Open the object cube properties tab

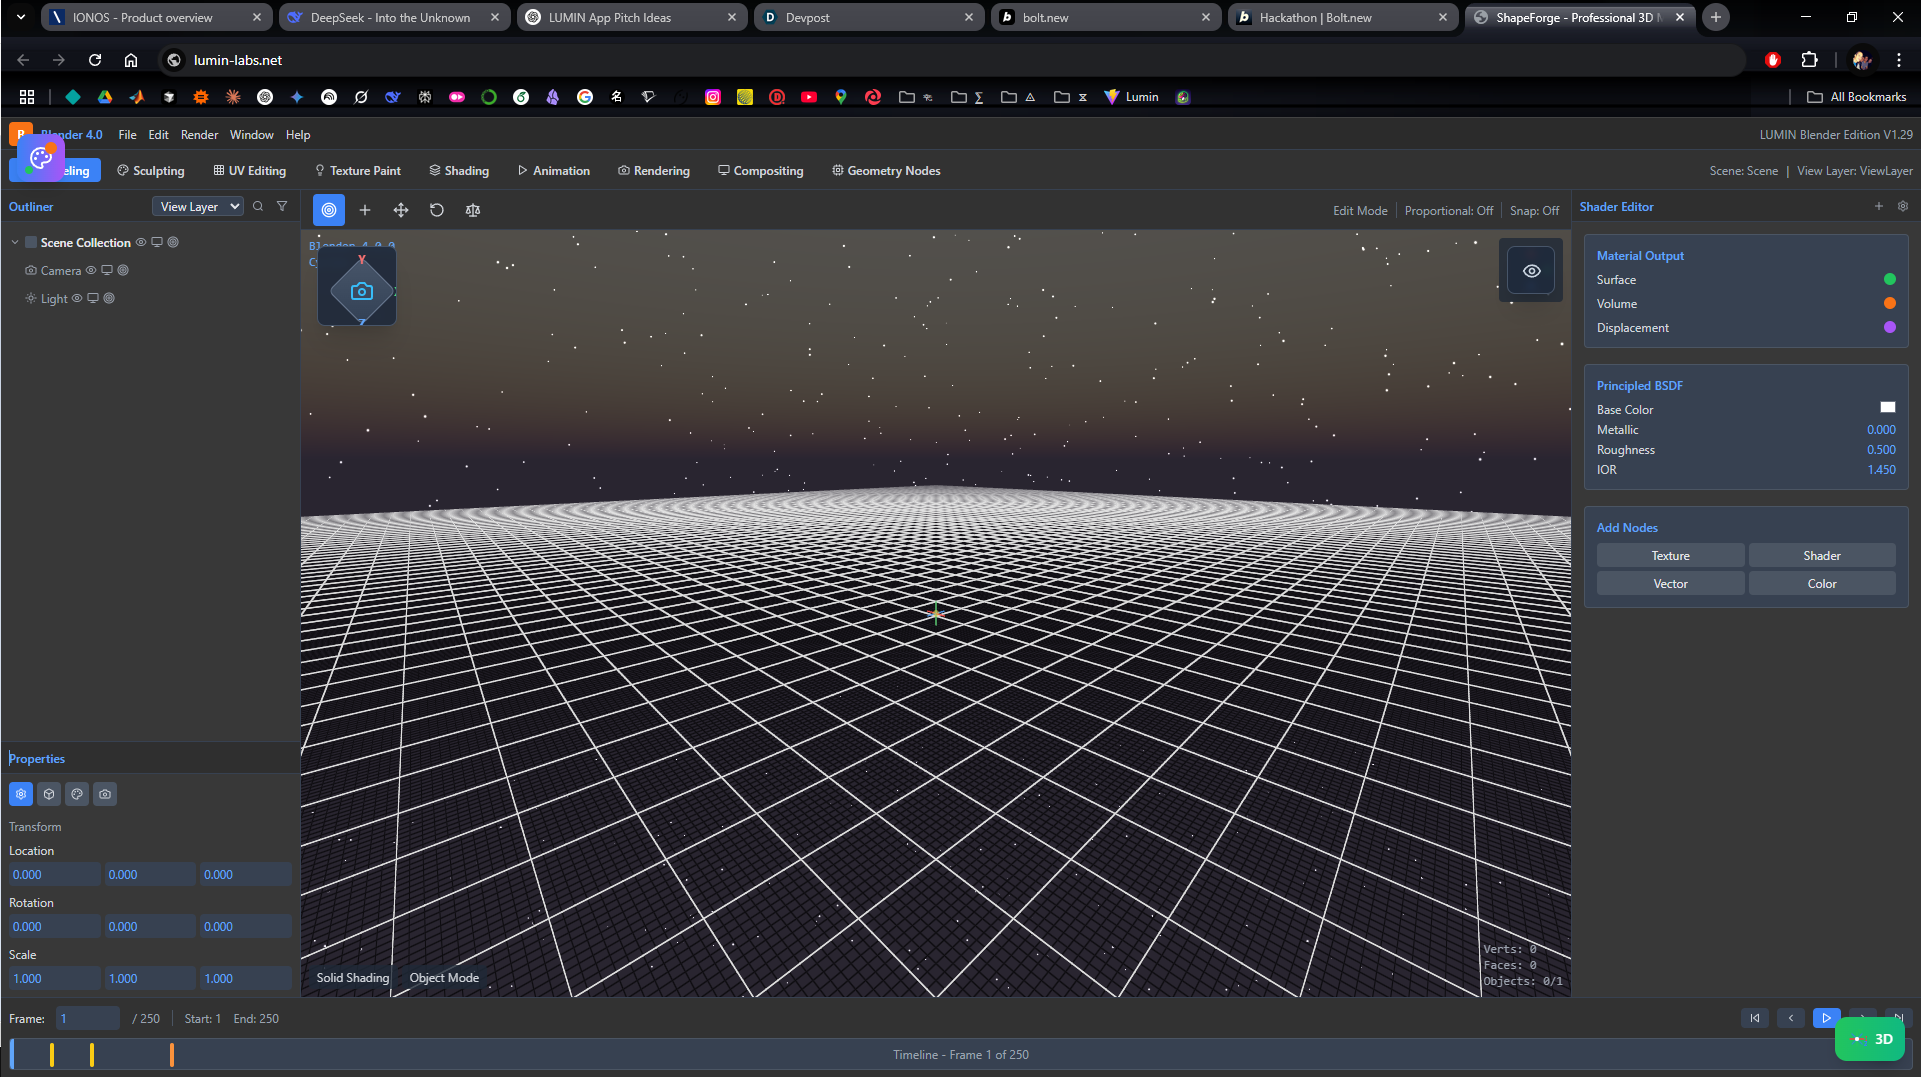[49, 794]
